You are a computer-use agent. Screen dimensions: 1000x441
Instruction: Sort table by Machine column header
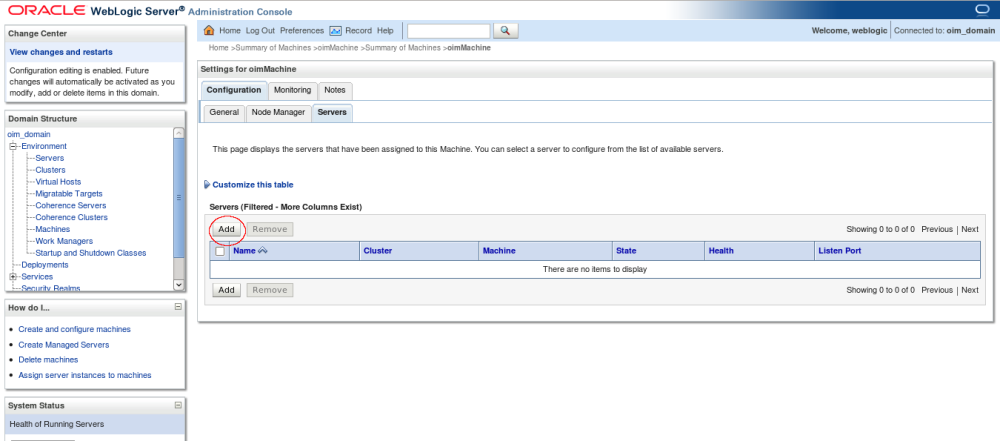tap(499, 251)
